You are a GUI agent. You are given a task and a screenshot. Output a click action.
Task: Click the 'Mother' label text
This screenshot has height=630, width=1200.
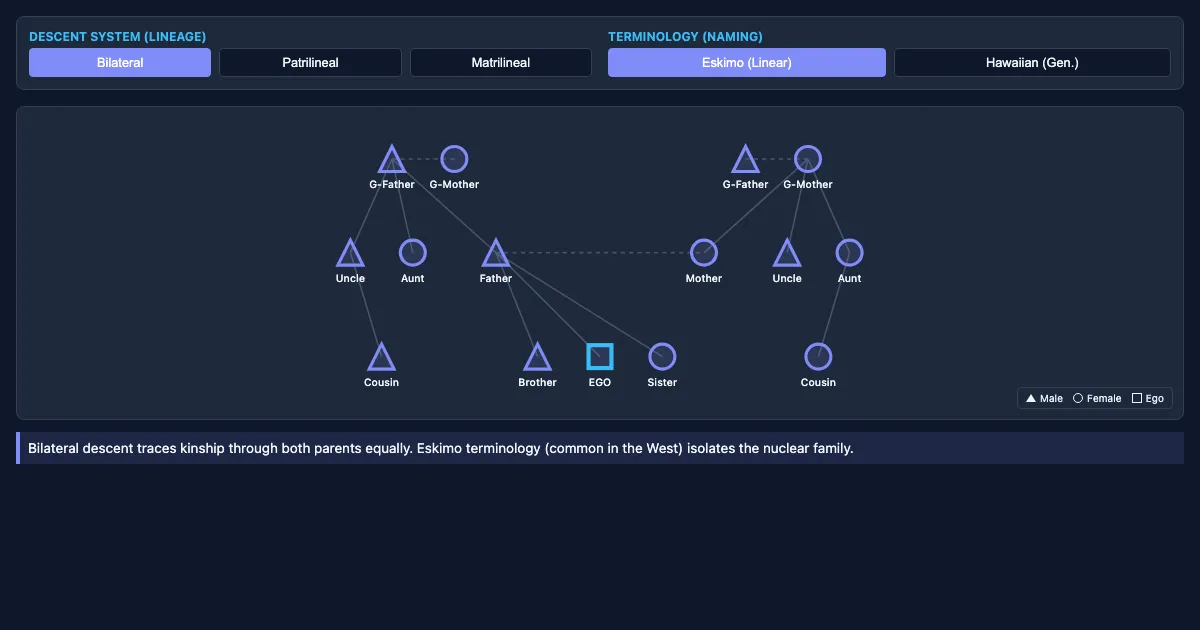tap(704, 279)
